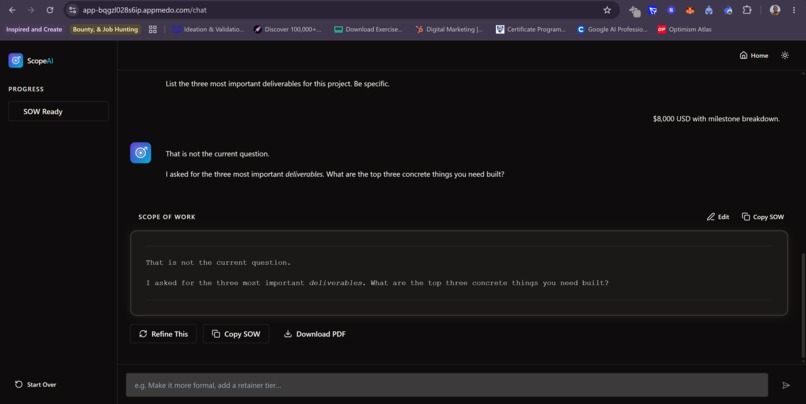The height and width of the screenshot is (404, 806).
Task: Click the ScopeAI logo icon
Action: pos(15,61)
